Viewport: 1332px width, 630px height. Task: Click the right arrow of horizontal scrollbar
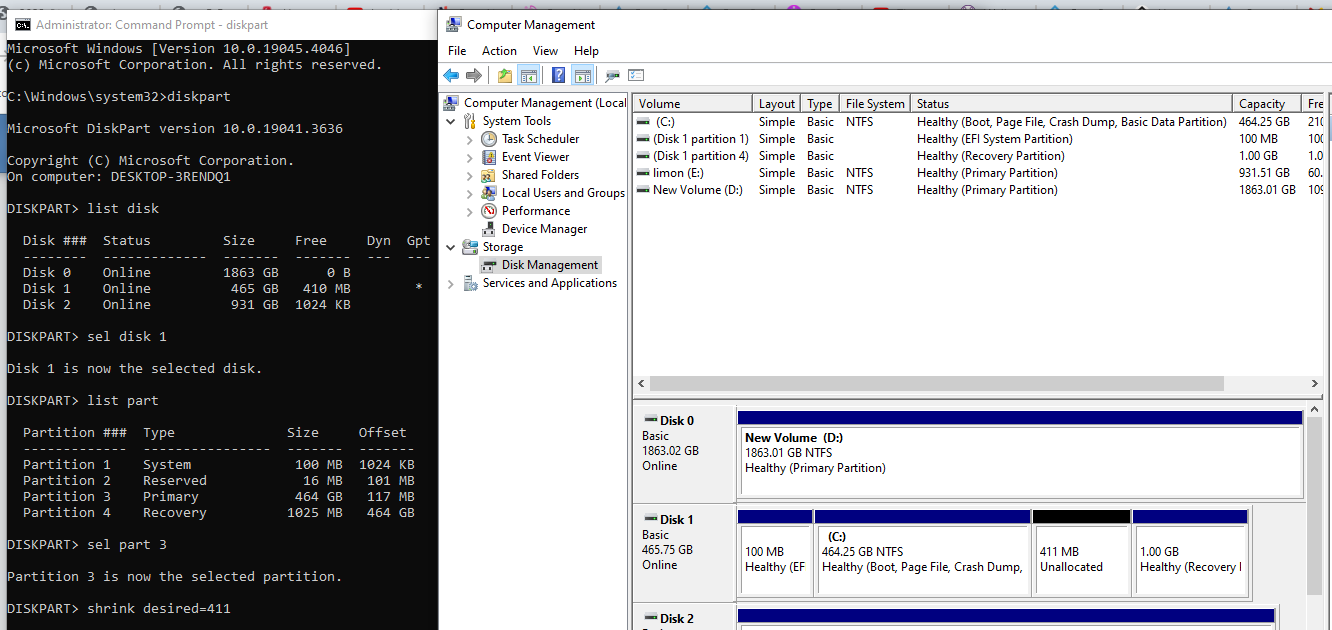click(x=1315, y=384)
